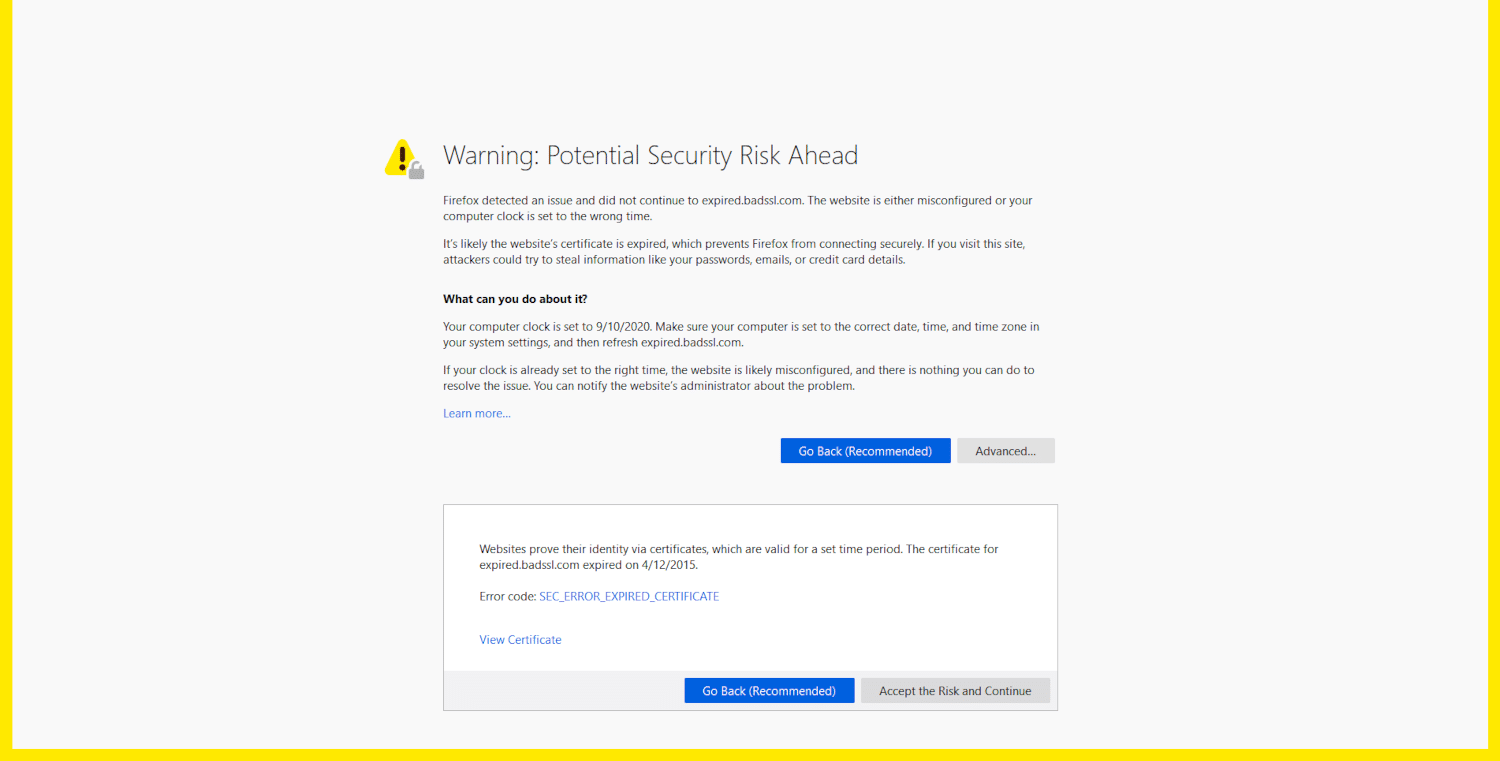This screenshot has width=1500, height=761.
Task: Open the "Learn more..." link
Action: [476, 413]
